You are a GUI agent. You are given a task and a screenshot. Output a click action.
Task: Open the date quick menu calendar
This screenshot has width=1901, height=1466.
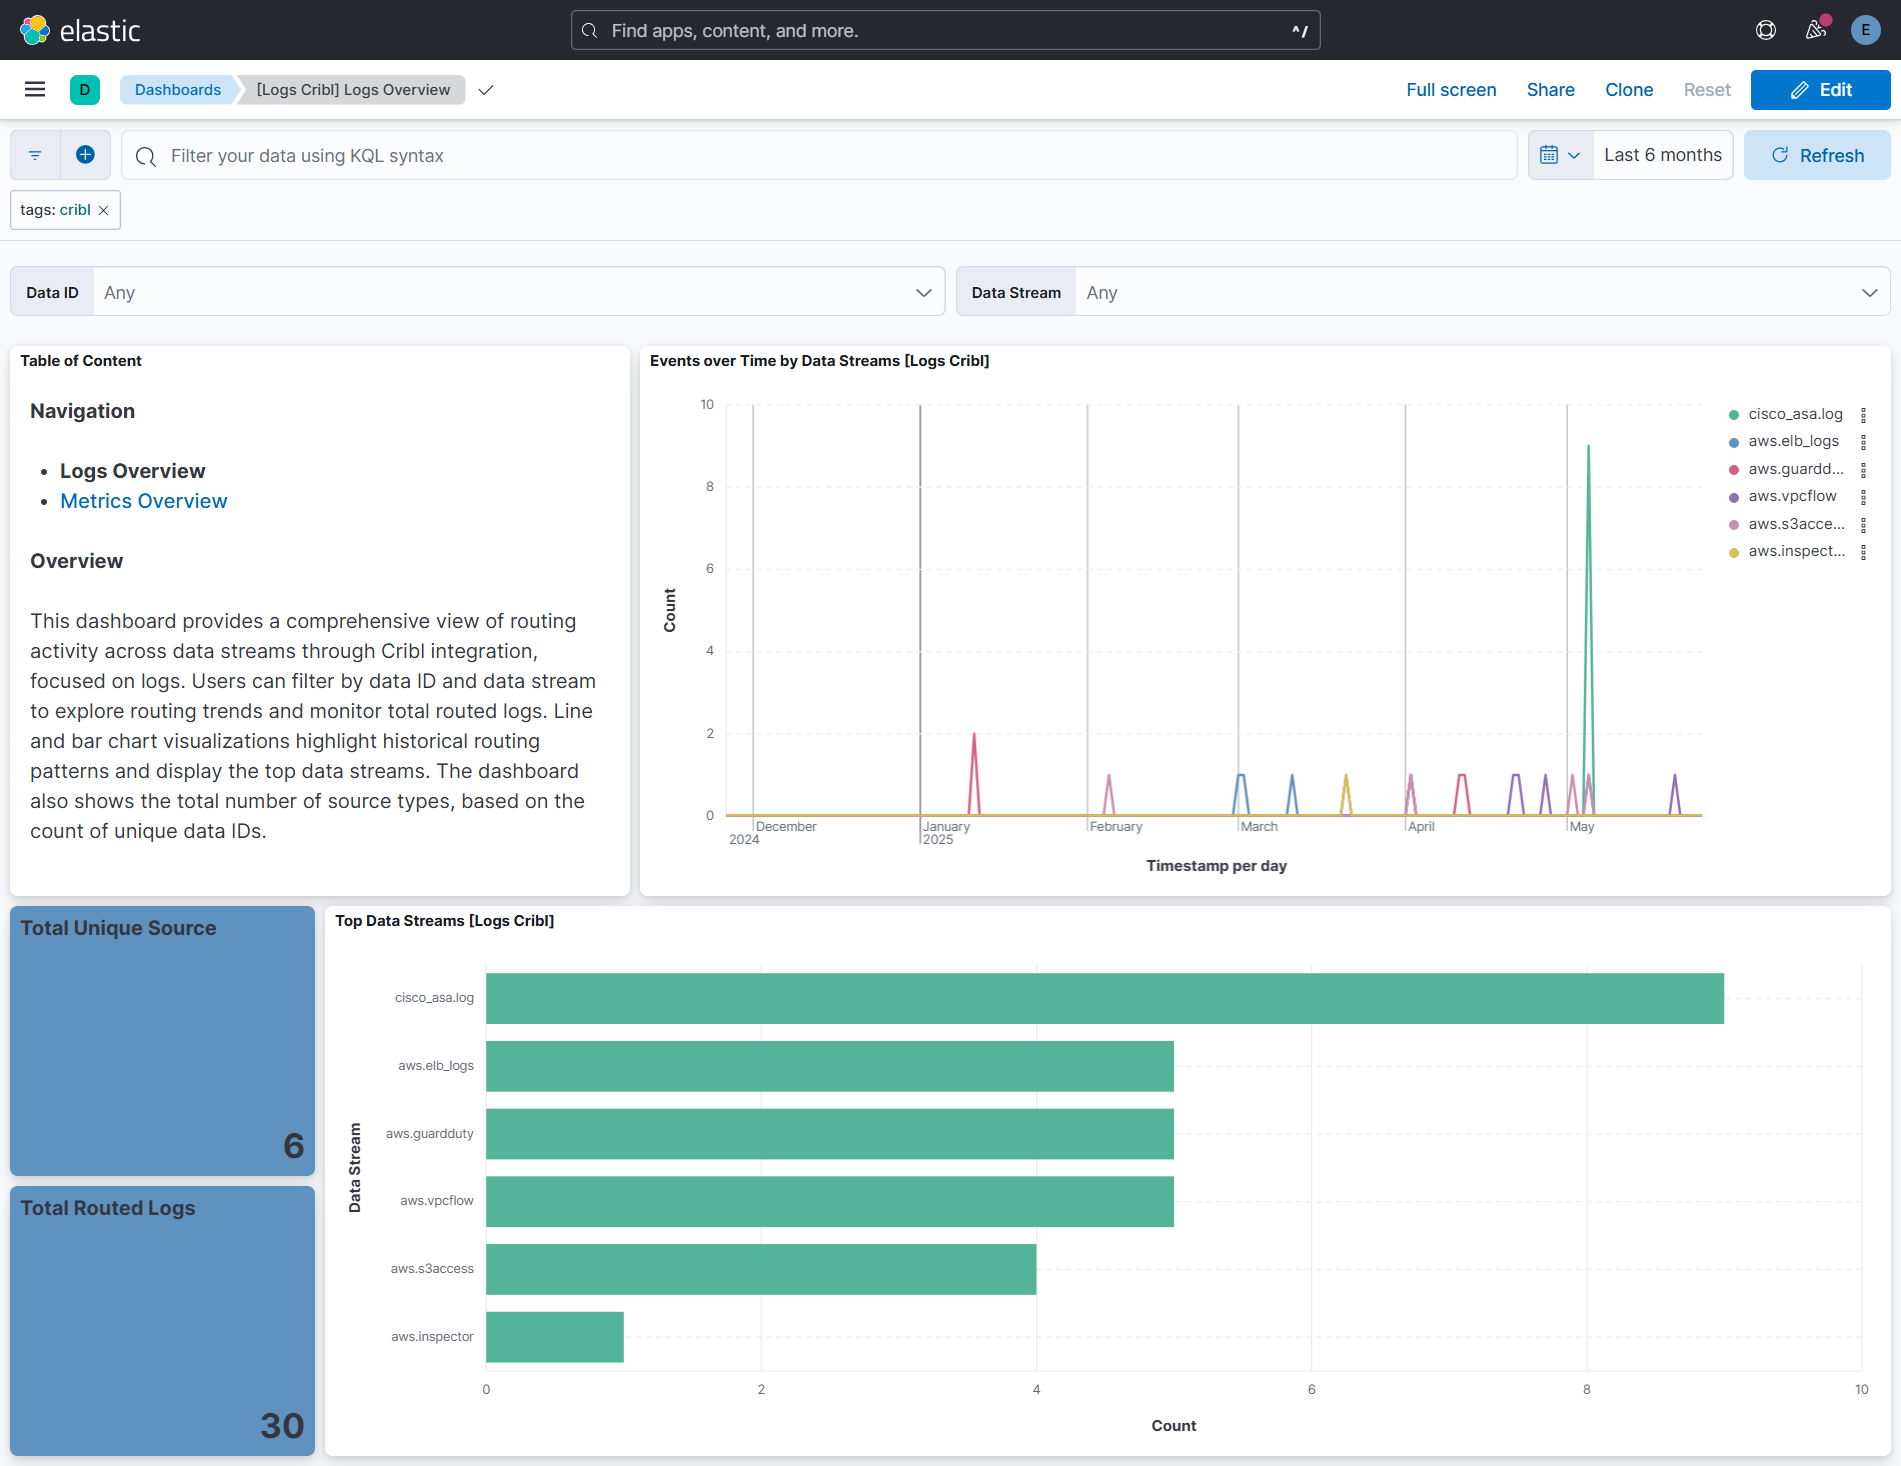1559,155
